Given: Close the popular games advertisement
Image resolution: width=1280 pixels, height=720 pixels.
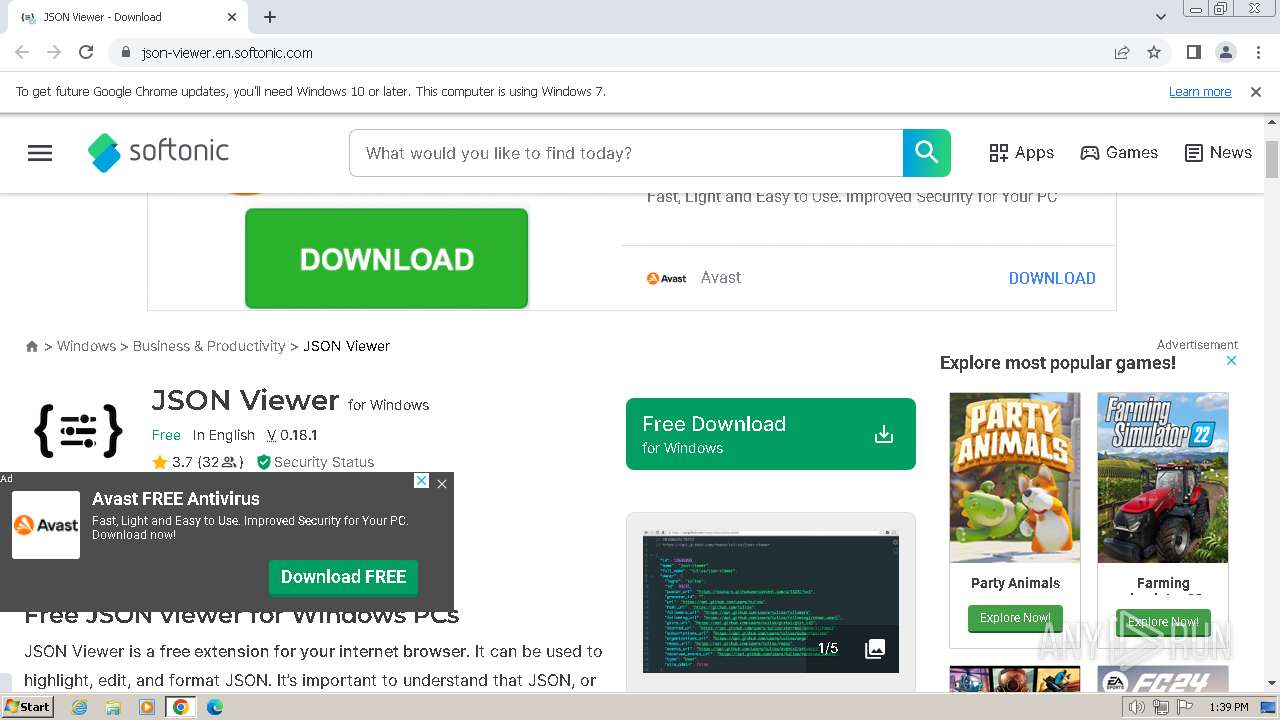Looking at the screenshot, I should coord(1231,361).
